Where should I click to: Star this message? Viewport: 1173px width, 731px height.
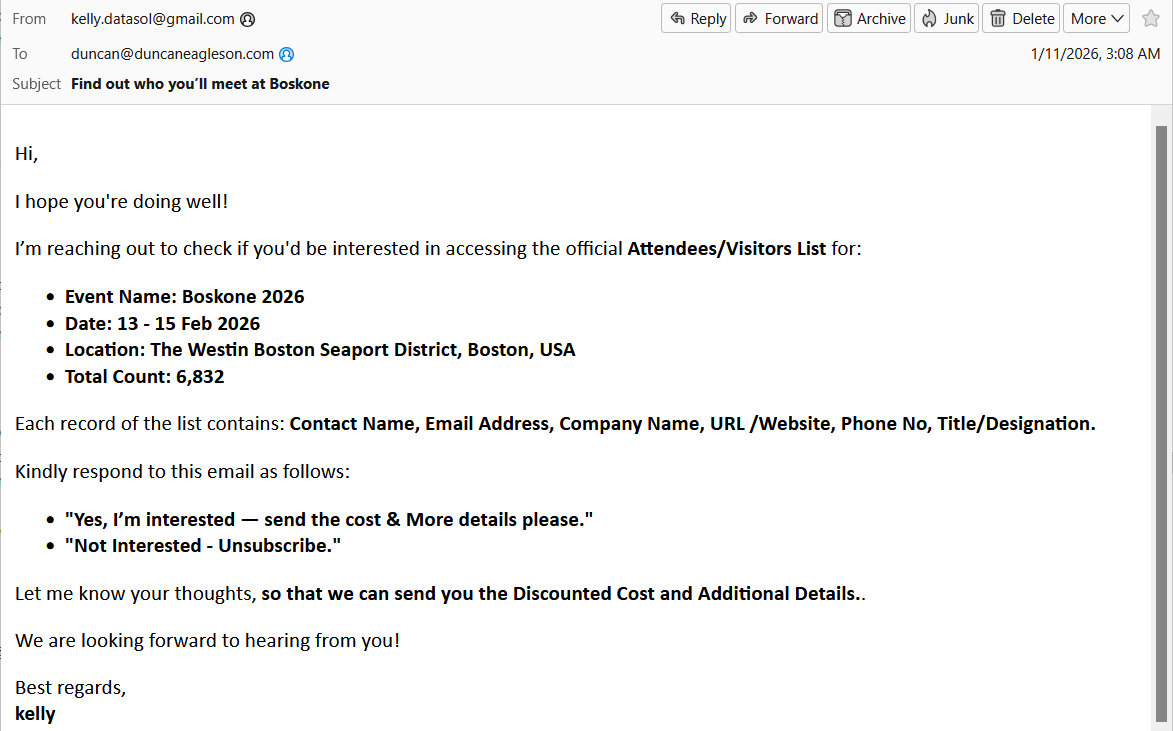(1151, 18)
